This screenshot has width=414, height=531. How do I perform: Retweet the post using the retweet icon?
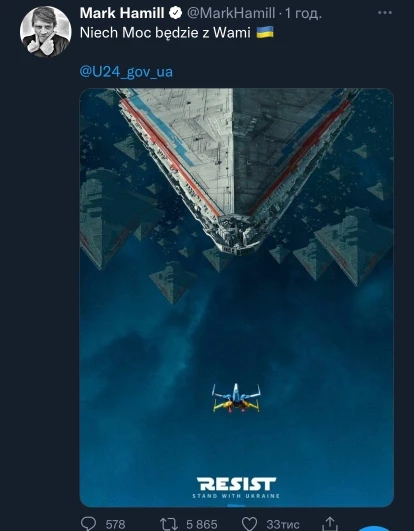pos(169,524)
